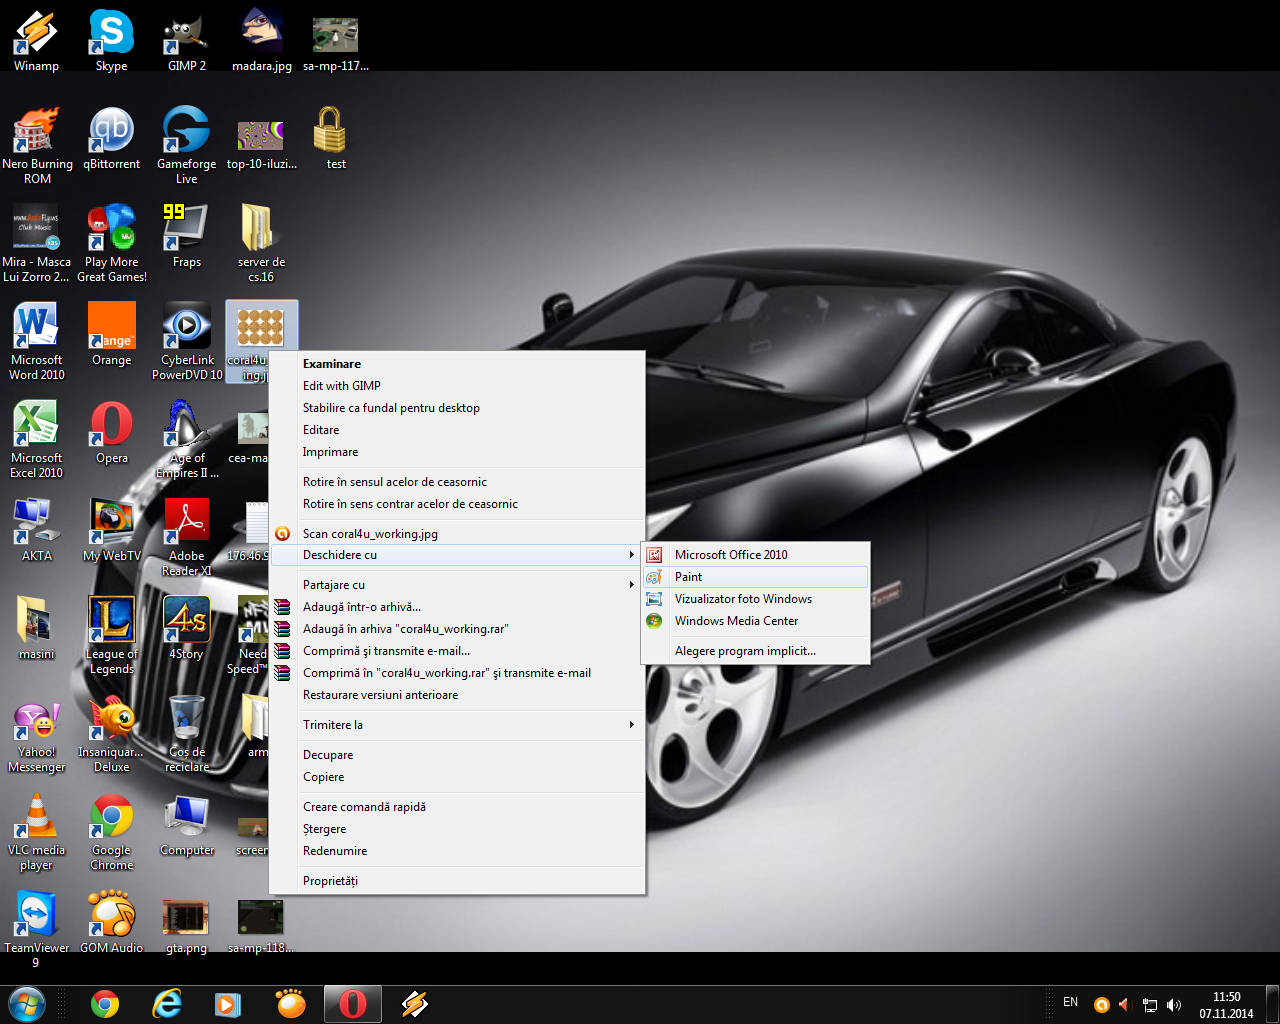Viewport: 1280px width, 1024px height.
Task: Choose Microsoft Office 2010 from submenu
Action: [730, 555]
